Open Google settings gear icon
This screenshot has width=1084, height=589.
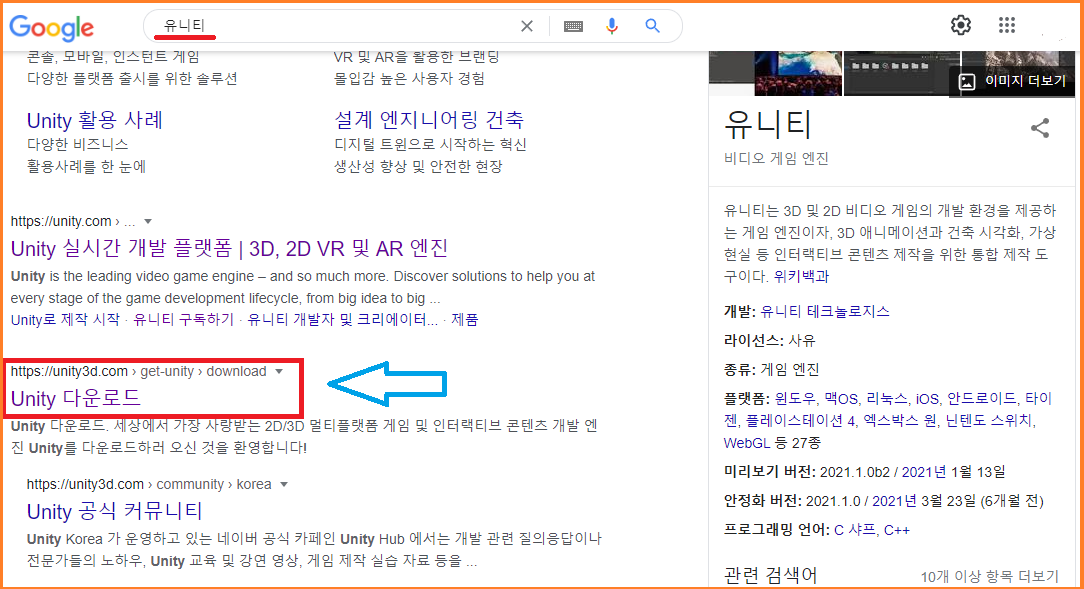961,26
